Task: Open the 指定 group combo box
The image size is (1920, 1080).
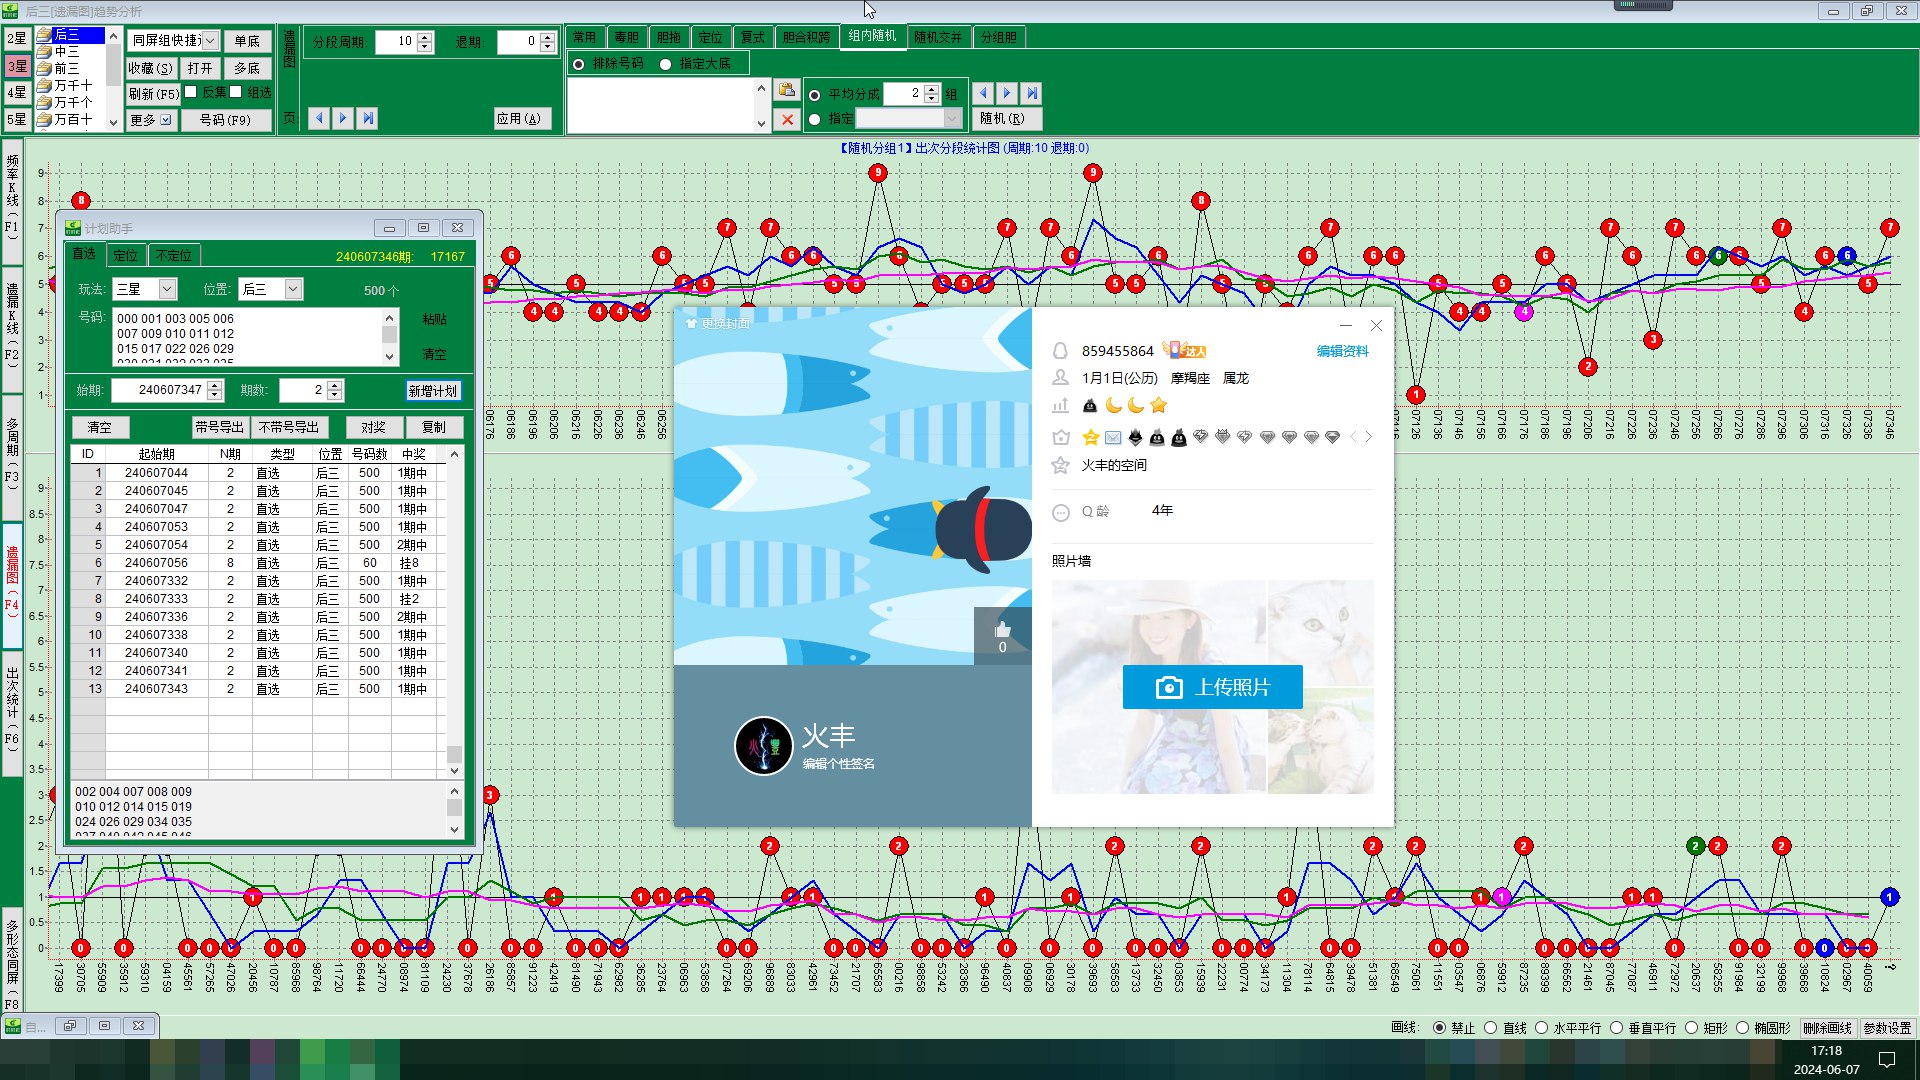Action: click(952, 119)
